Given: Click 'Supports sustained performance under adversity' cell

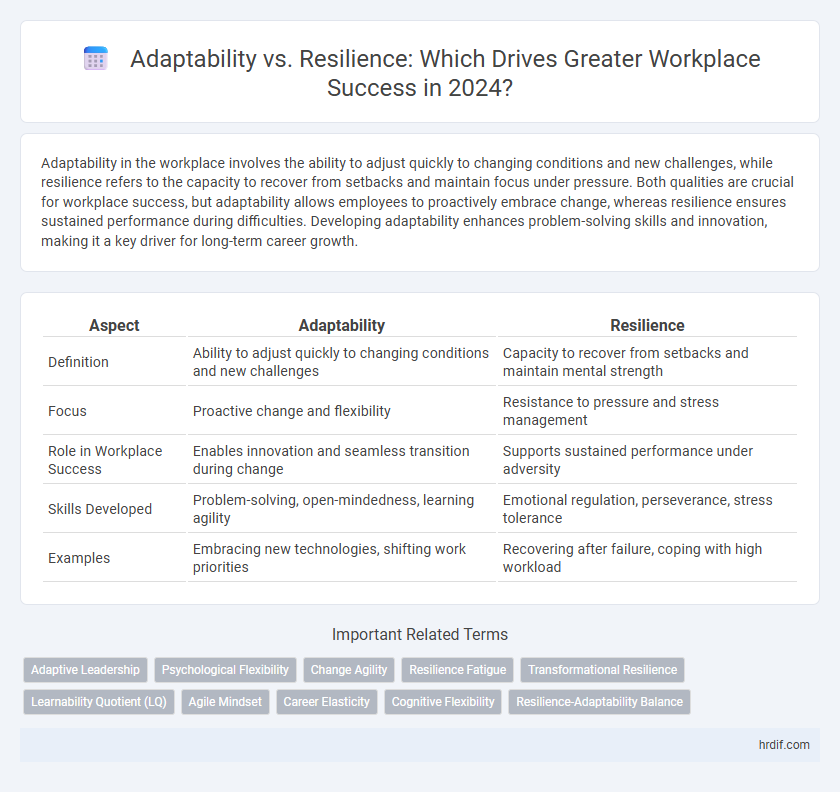Looking at the screenshot, I should pyautogui.click(x=647, y=460).
